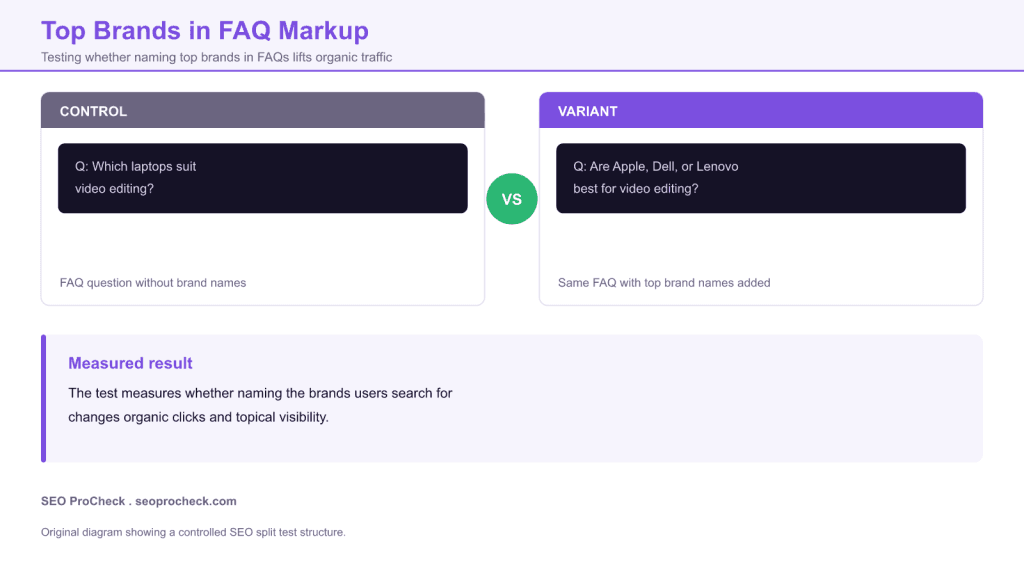Click the 'FAQ question without brand names' caption
The image size is (1024, 576).
point(153,283)
